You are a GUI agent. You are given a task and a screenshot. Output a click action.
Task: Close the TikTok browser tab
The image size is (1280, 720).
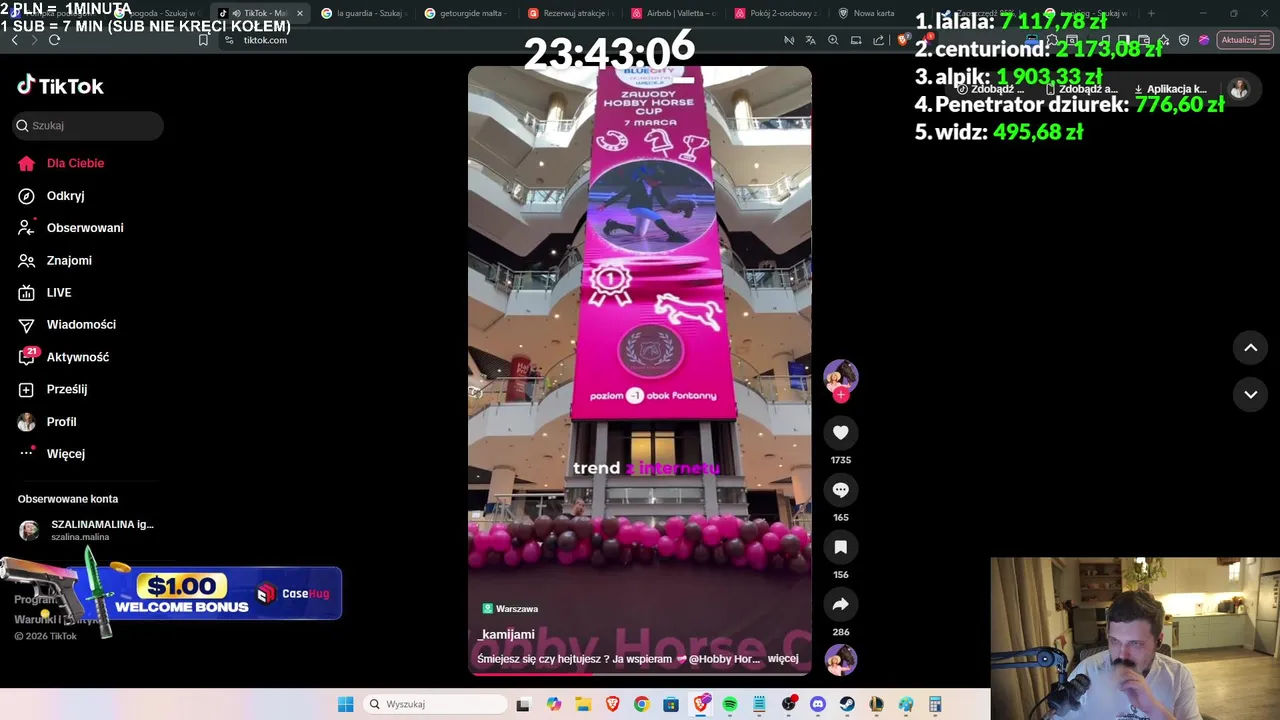click(x=299, y=13)
